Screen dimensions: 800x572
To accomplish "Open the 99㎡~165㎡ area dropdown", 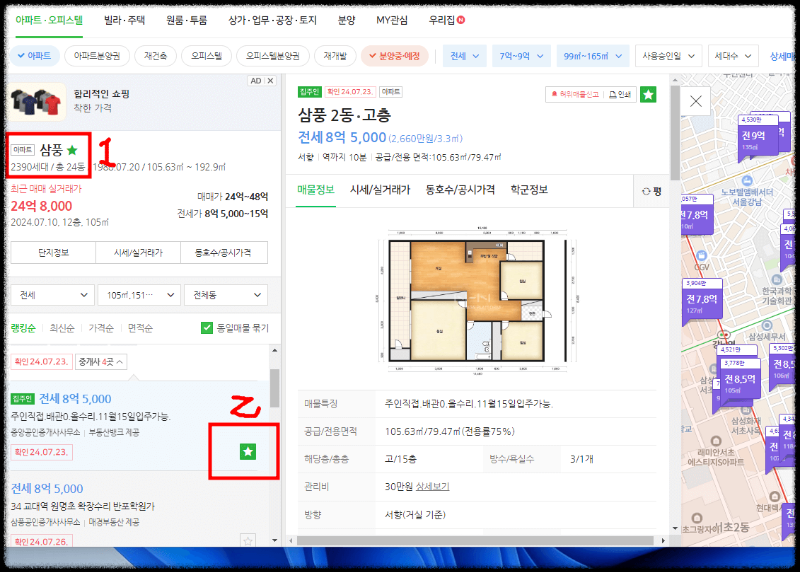I will [593, 56].
